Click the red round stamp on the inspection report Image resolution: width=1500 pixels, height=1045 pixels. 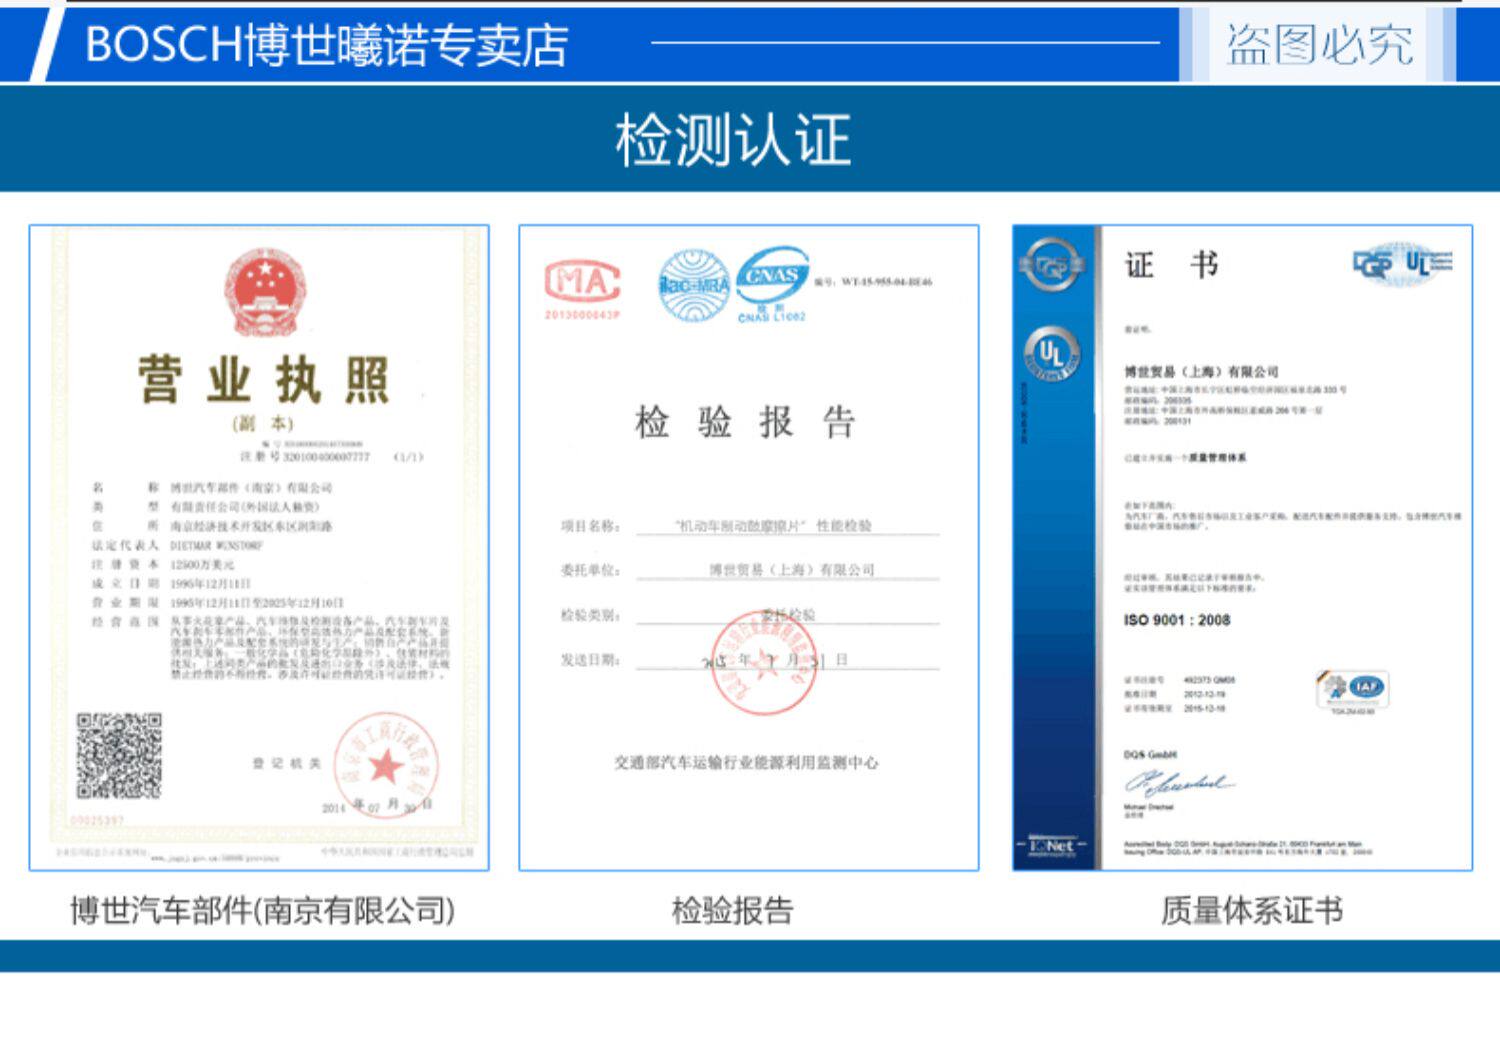click(x=763, y=664)
